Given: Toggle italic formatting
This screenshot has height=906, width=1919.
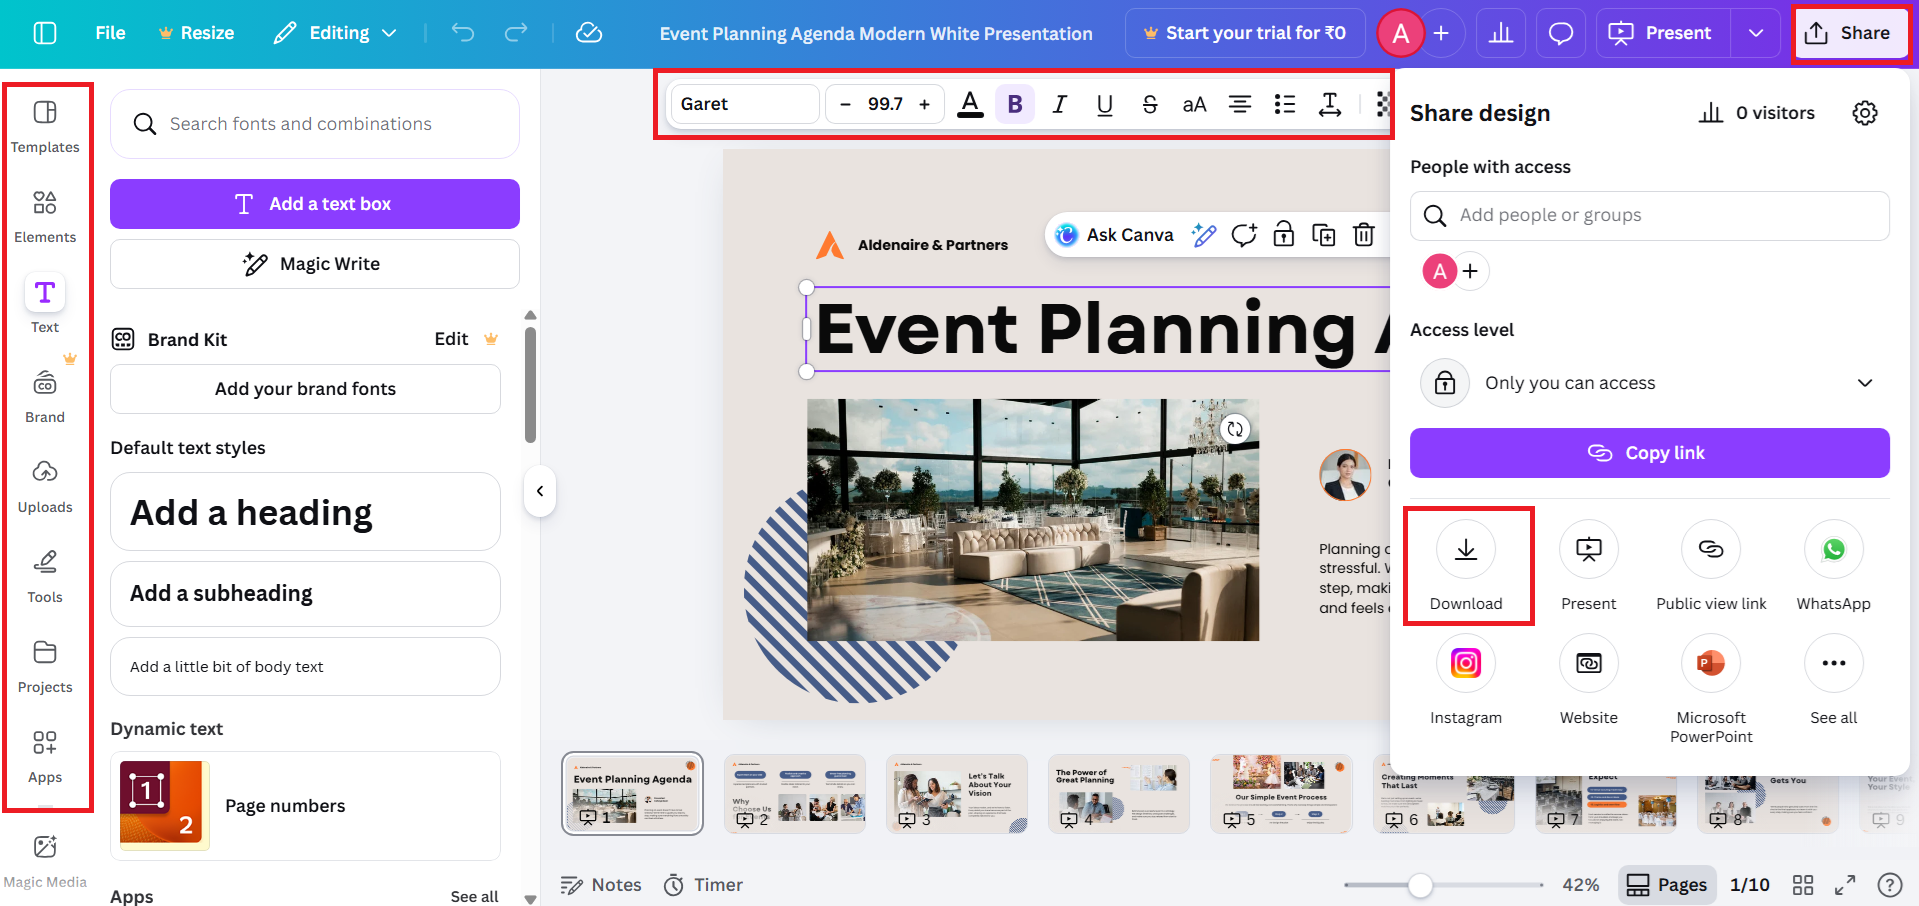Looking at the screenshot, I should [1059, 103].
